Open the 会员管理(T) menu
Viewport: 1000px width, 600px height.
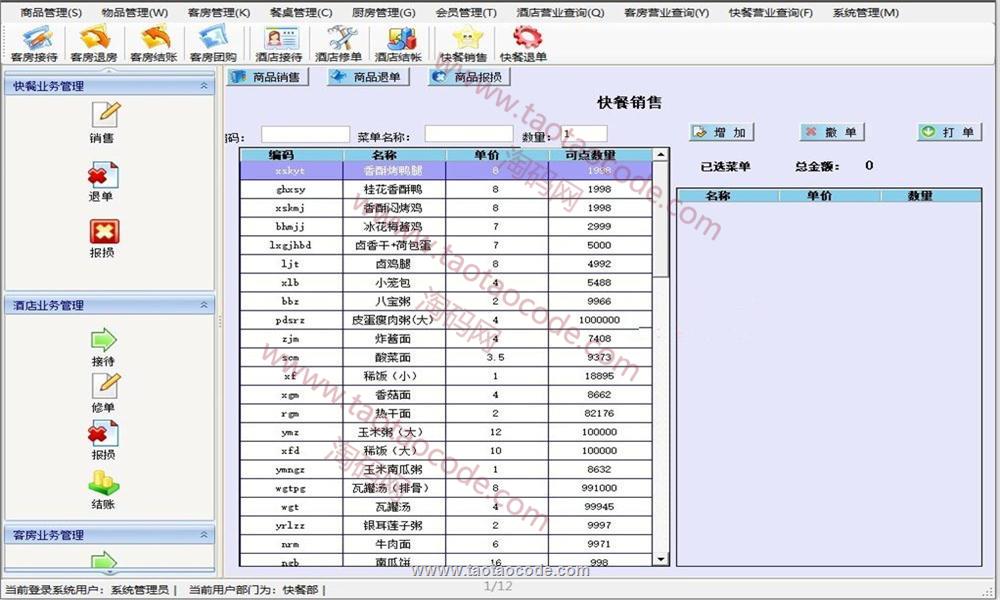465,13
